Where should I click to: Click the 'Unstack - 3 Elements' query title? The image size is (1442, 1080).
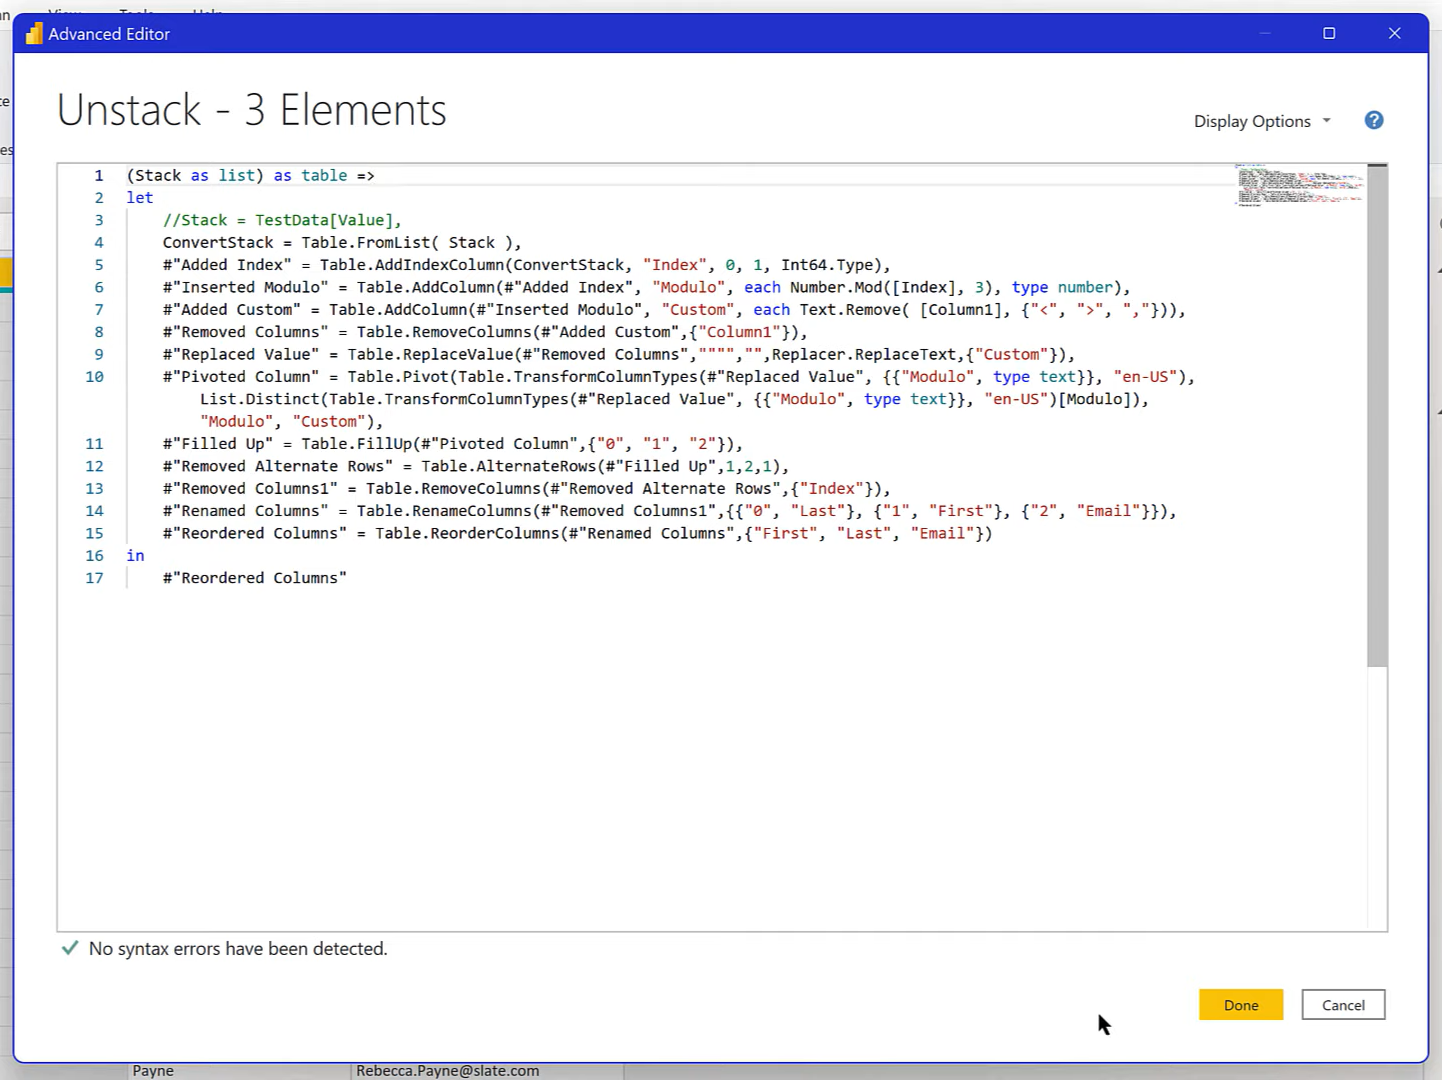tap(252, 110)
